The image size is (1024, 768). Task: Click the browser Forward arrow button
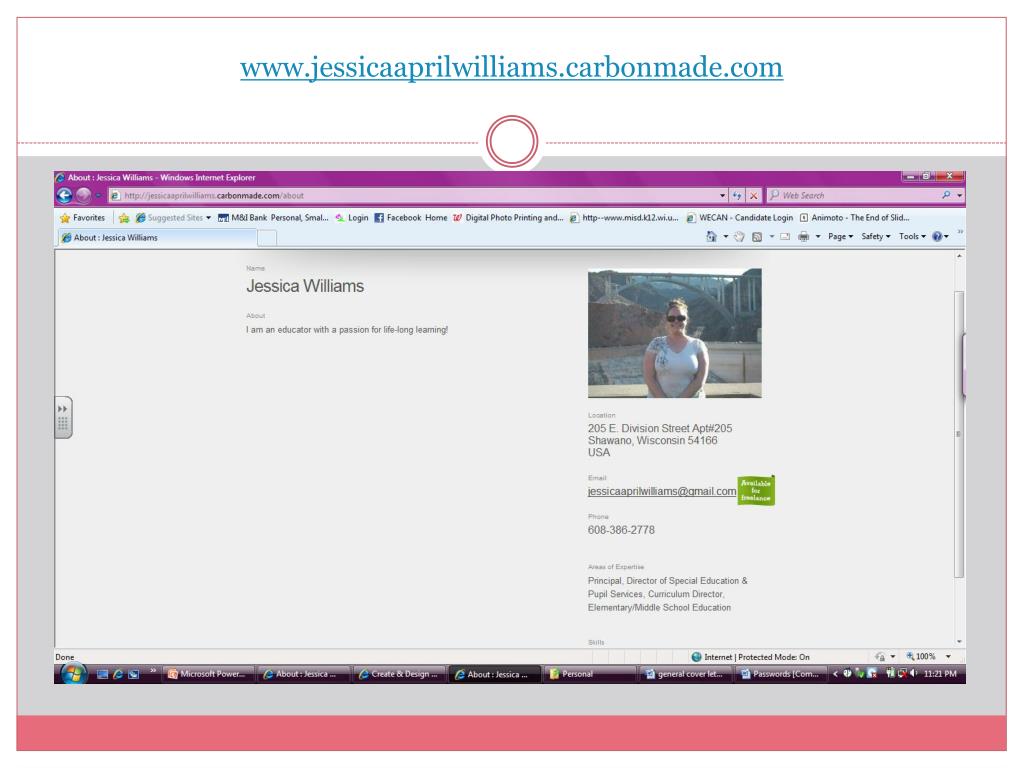[83, 195]
